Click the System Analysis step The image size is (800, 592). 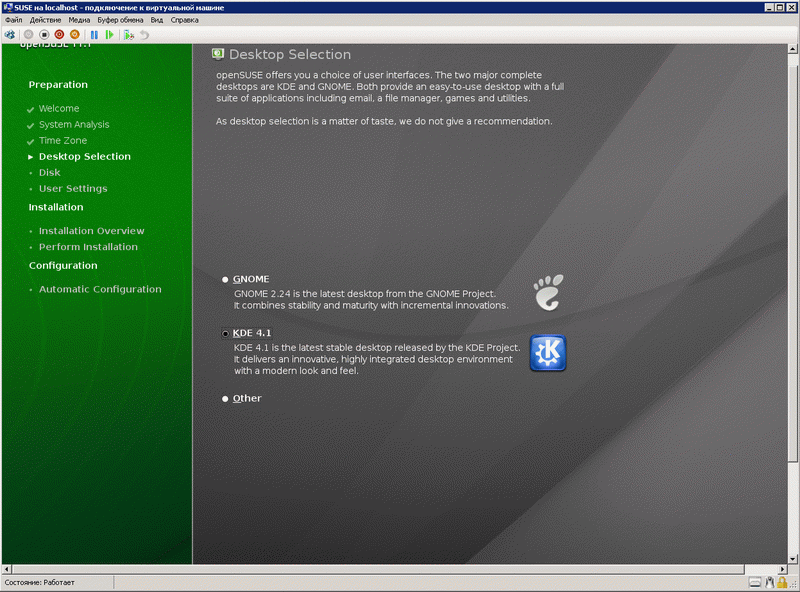[74, 125]
